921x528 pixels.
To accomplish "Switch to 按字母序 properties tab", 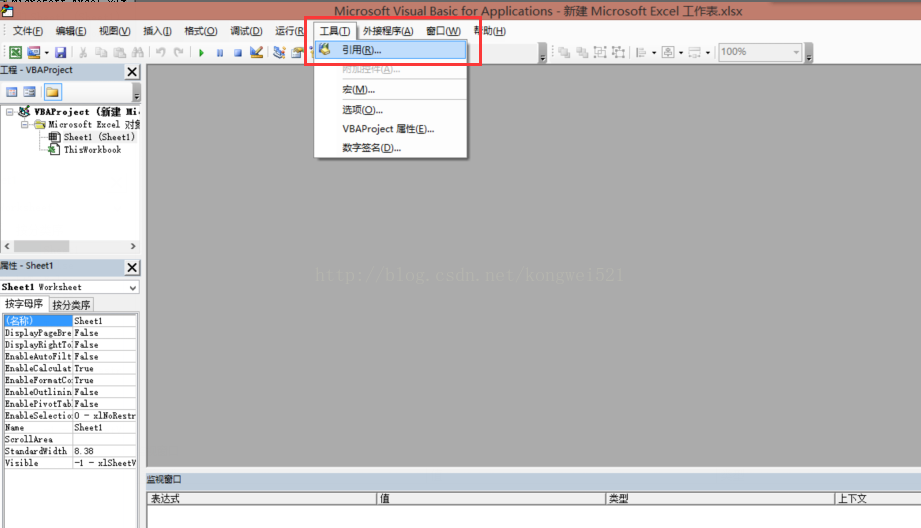I will 24,304.
